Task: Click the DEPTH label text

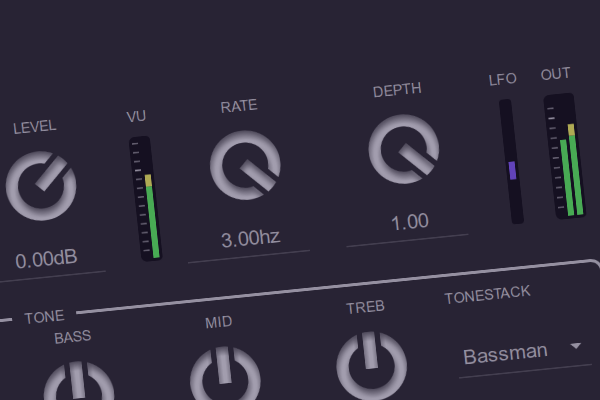Action: [397, 90]
